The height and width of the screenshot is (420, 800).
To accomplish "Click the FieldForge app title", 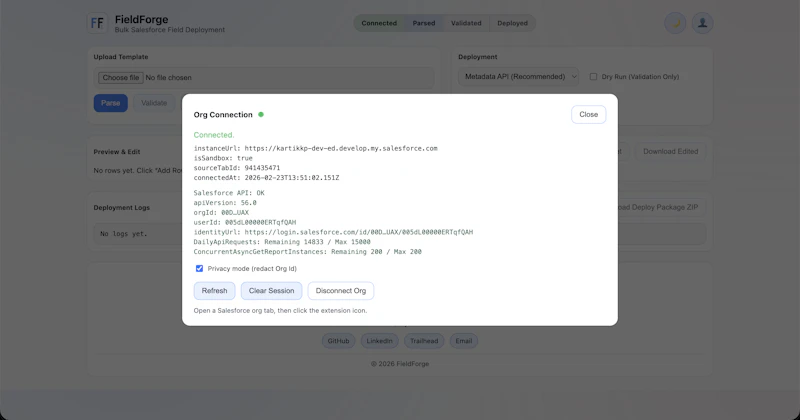I will (141, 19).
